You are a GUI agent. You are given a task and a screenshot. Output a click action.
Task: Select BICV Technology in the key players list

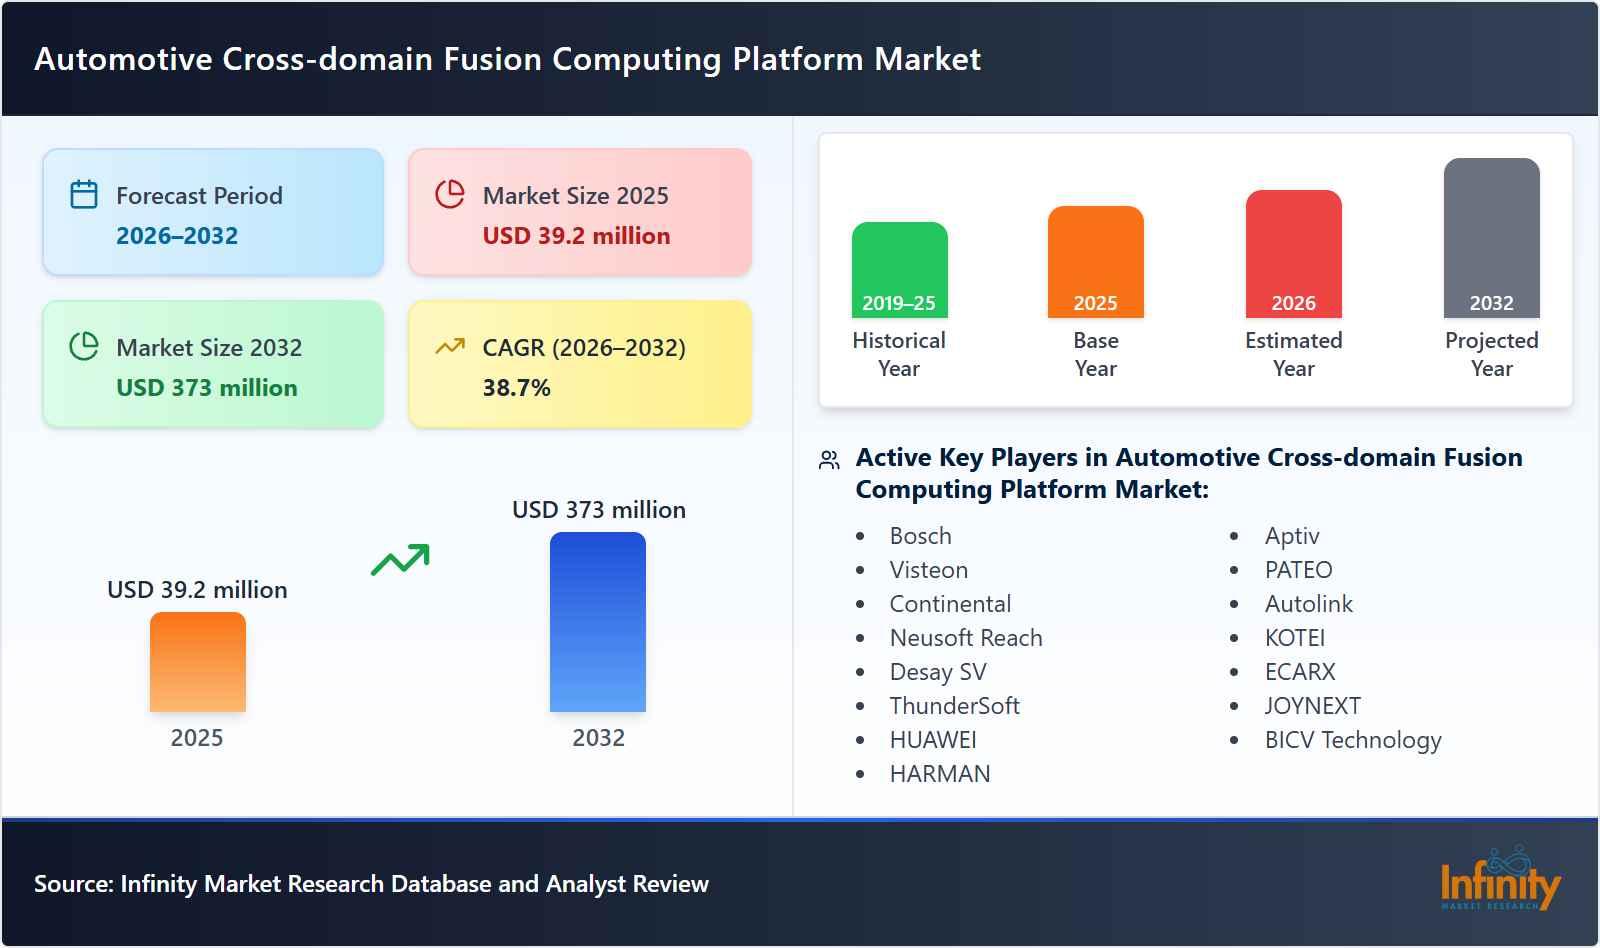1353,740
